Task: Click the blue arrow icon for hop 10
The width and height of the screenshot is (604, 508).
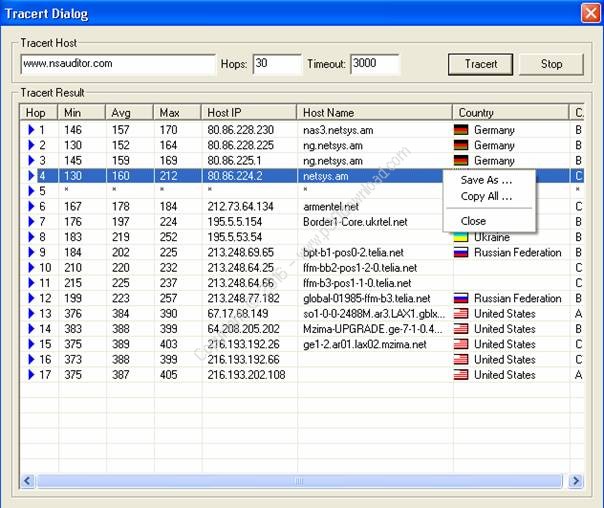Action: coord(32,267)
